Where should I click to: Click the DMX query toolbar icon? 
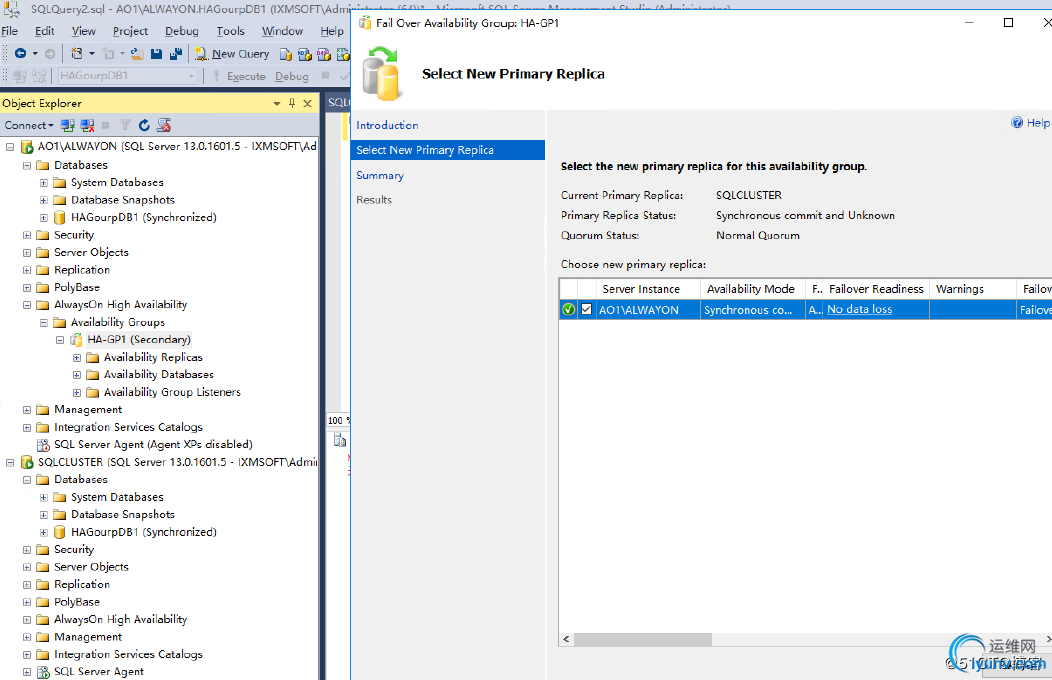(324, 54)
